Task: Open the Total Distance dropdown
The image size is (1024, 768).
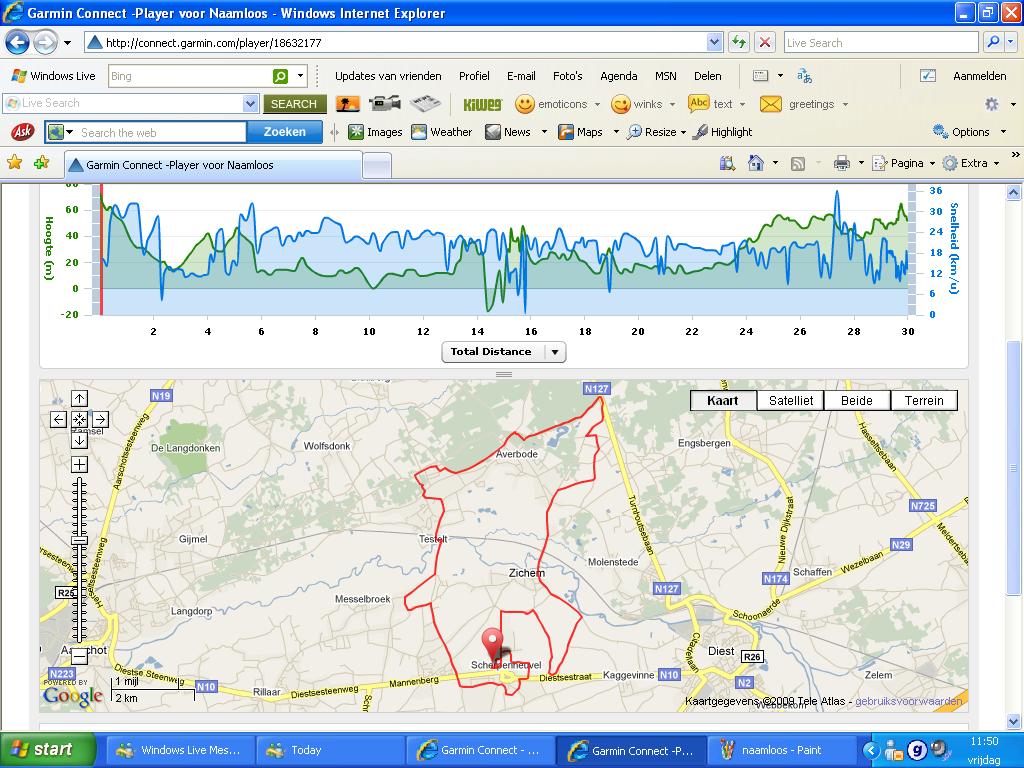Action: tap(504, 351)
